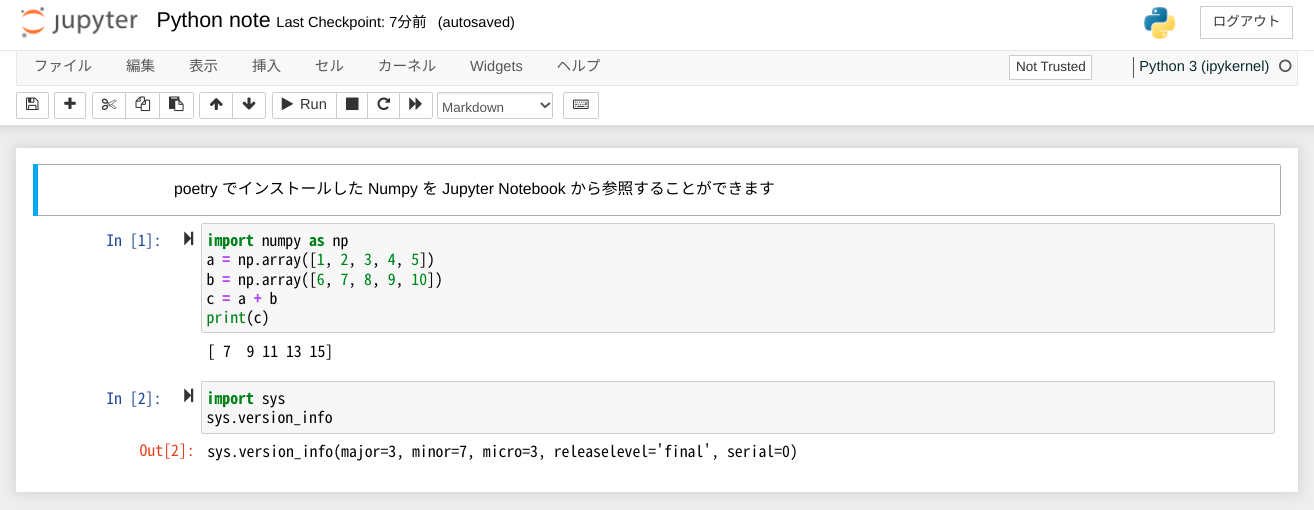Open the カーネル menu
The height and width of the screenshot is (510, 1314).
pos(406,66)
